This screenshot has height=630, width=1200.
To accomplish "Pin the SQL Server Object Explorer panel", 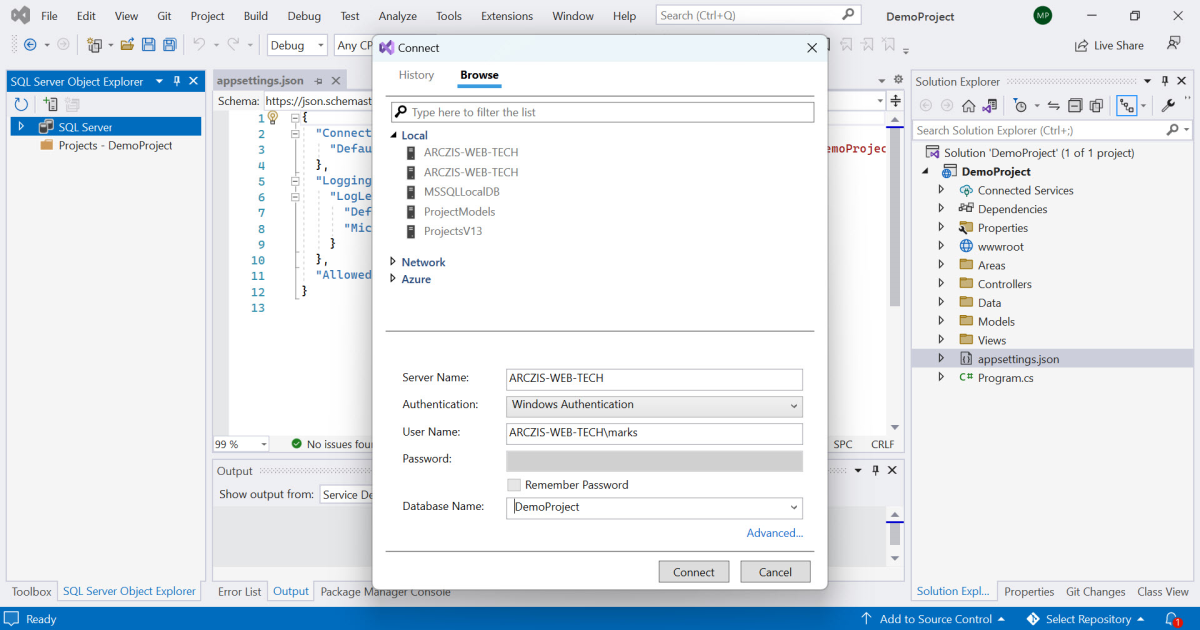I will point(177,81).
